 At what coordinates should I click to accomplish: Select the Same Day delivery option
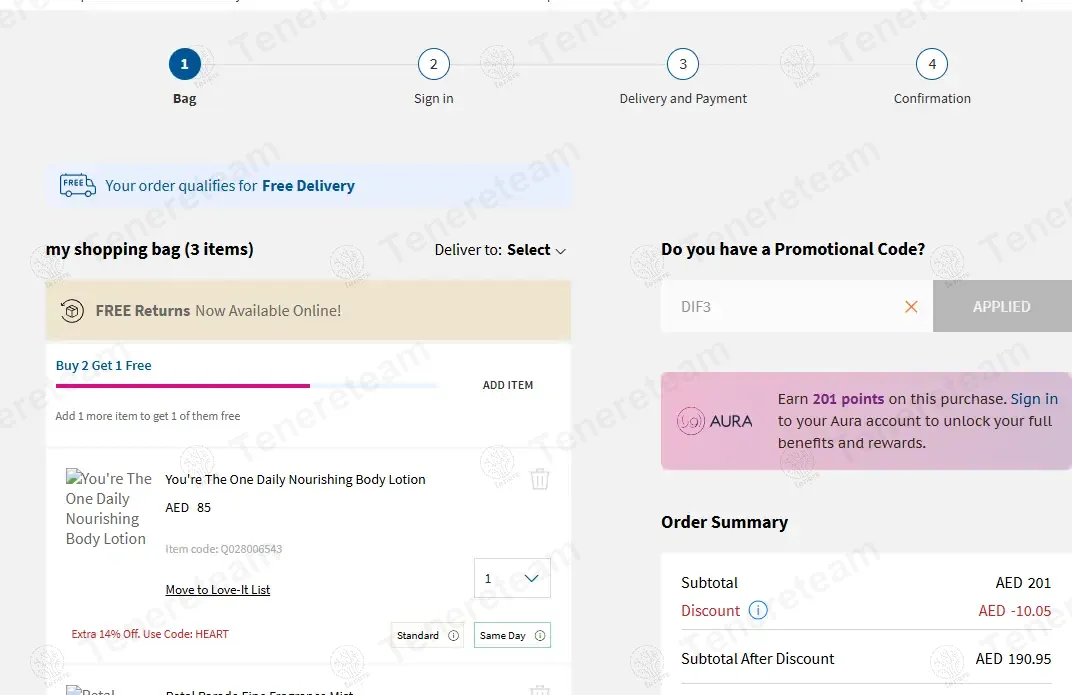(512, 636)
